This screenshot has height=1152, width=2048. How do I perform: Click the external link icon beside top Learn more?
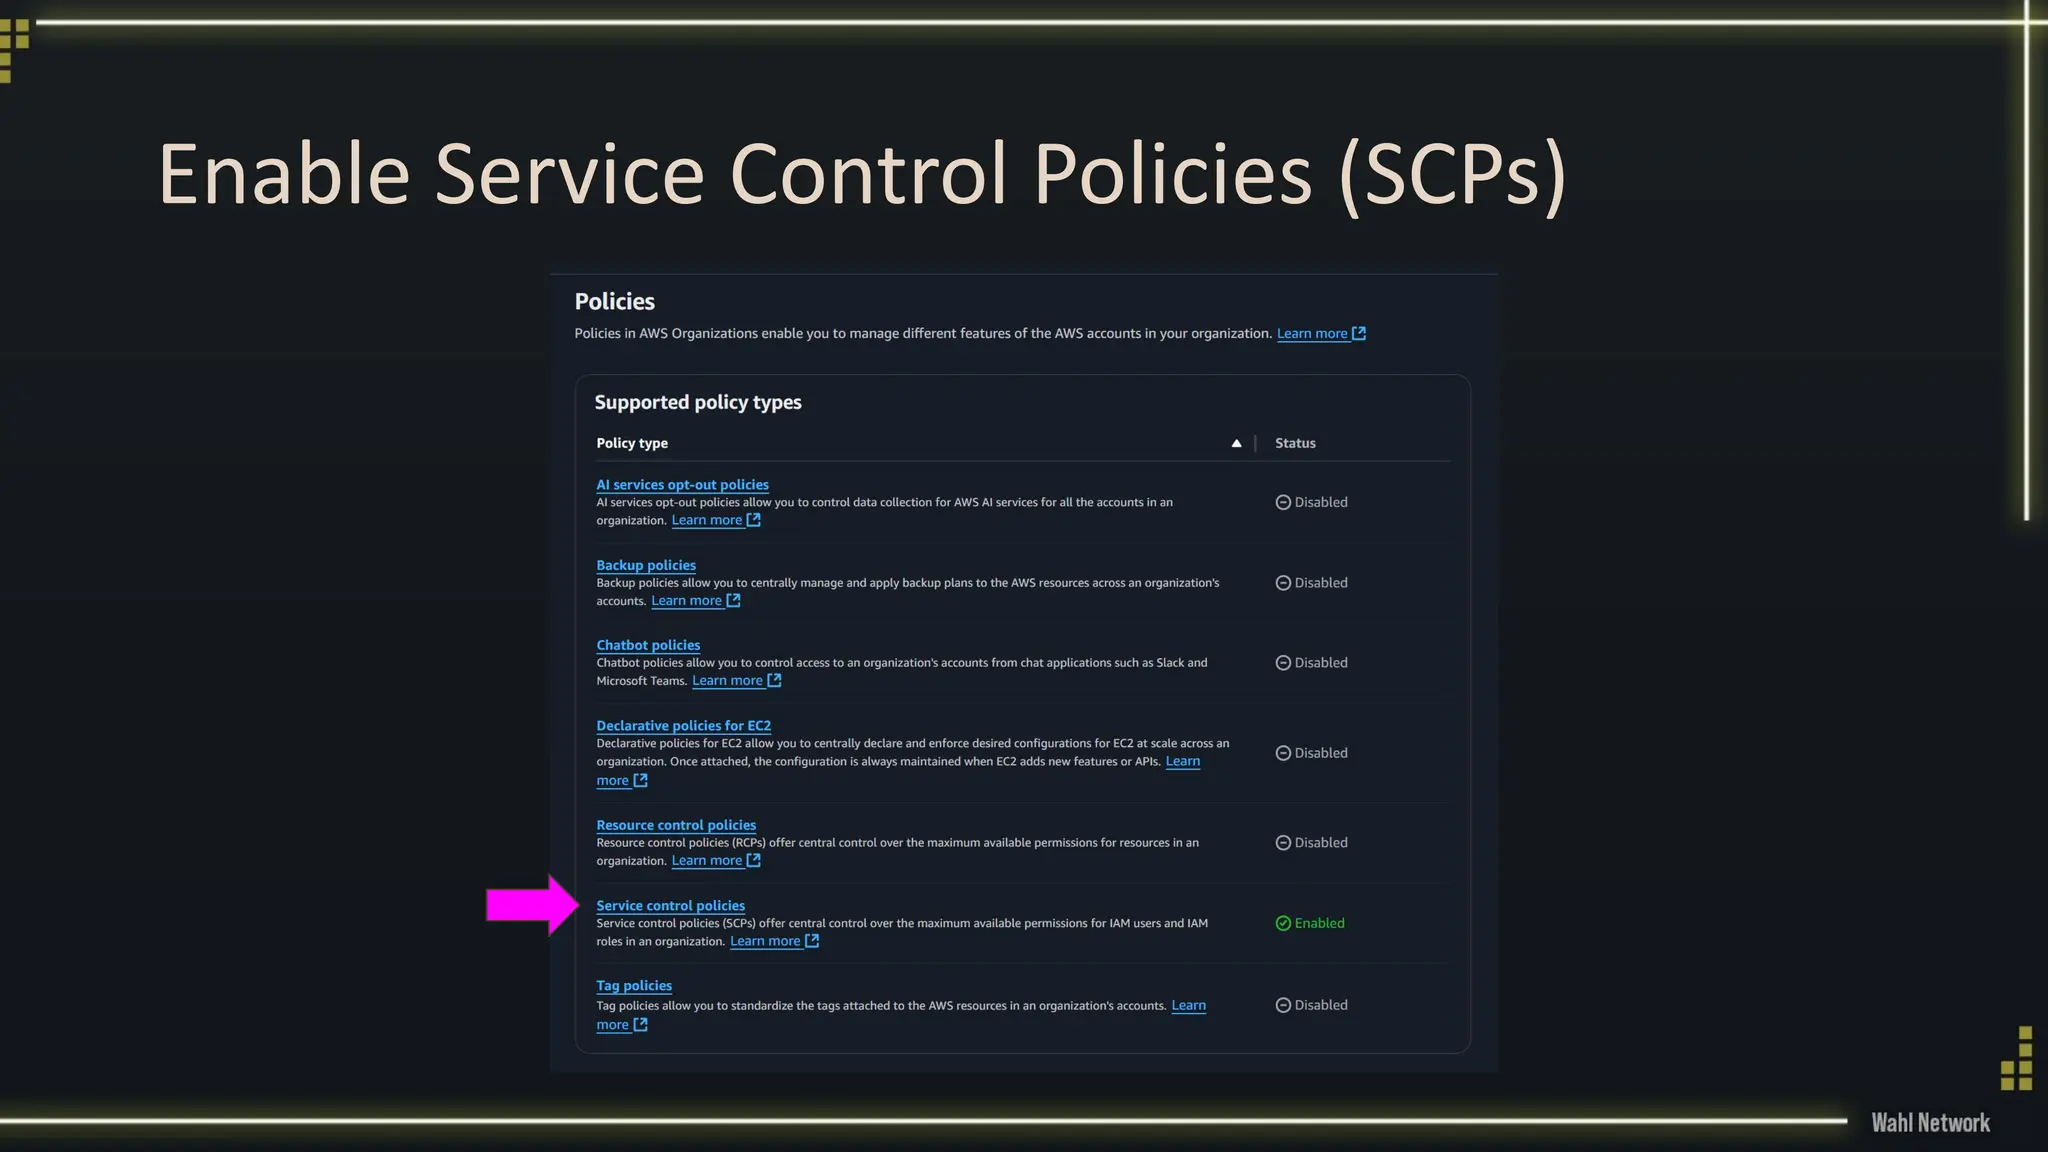(x=1359, y=333)
